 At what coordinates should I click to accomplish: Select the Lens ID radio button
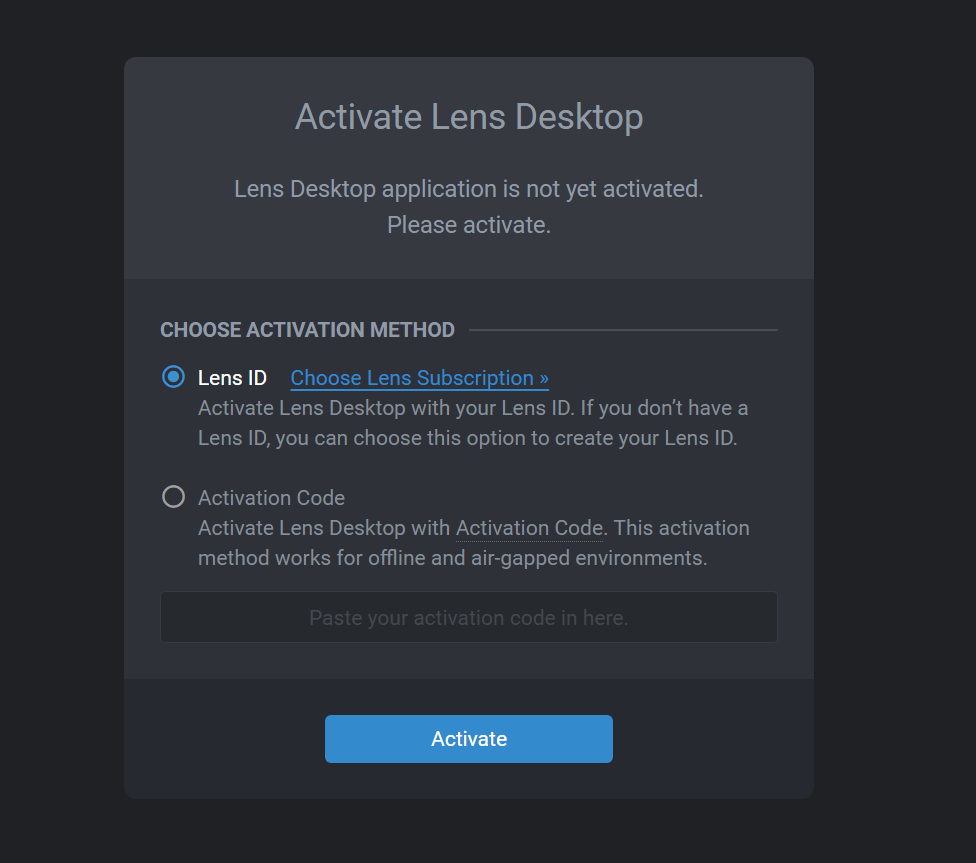(173, 377)
